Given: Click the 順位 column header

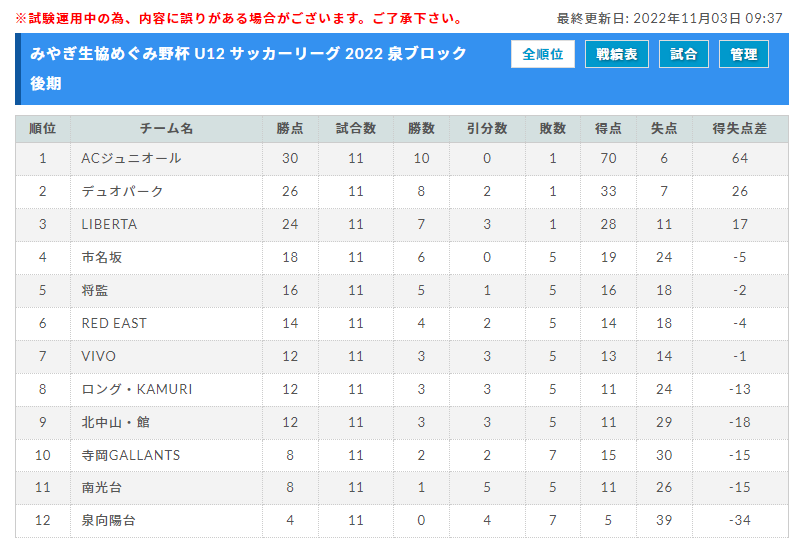Looking at the screenshot, I should tap(43, 129).
